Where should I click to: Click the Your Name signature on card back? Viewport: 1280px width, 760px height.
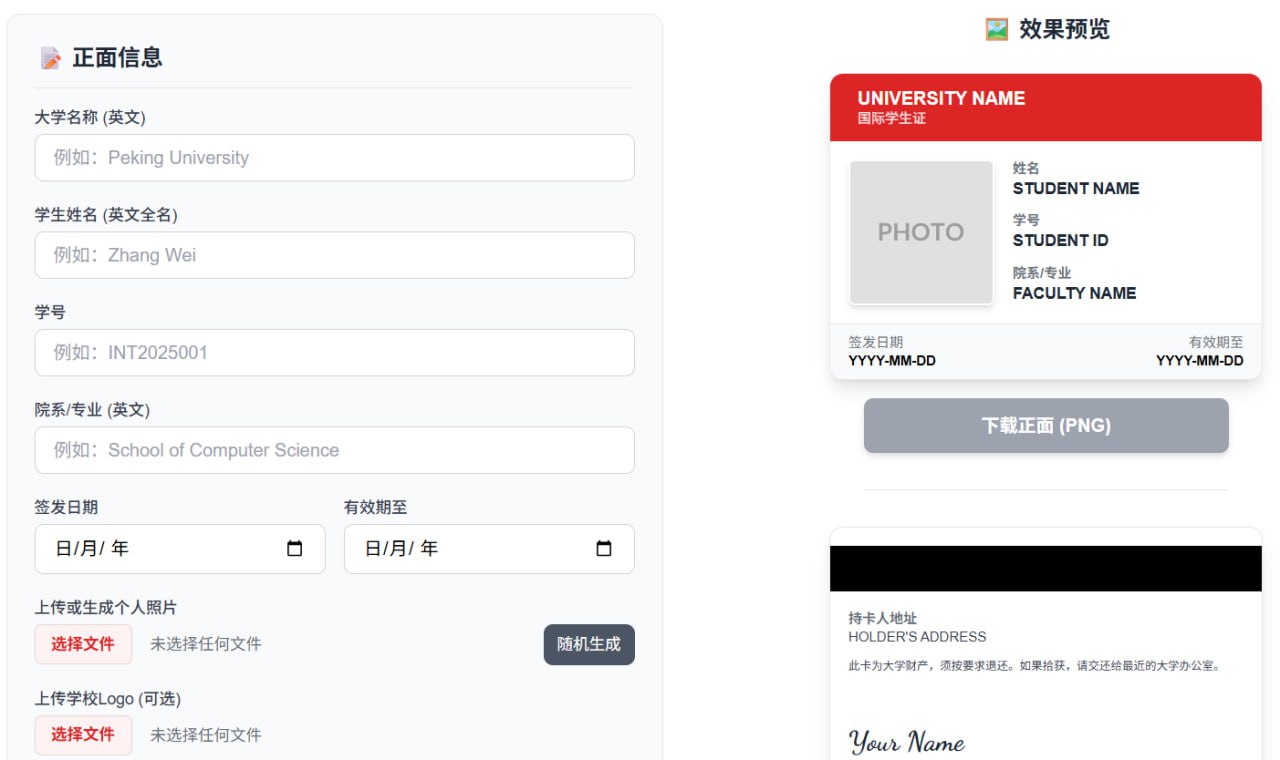(x=907, y=742)
